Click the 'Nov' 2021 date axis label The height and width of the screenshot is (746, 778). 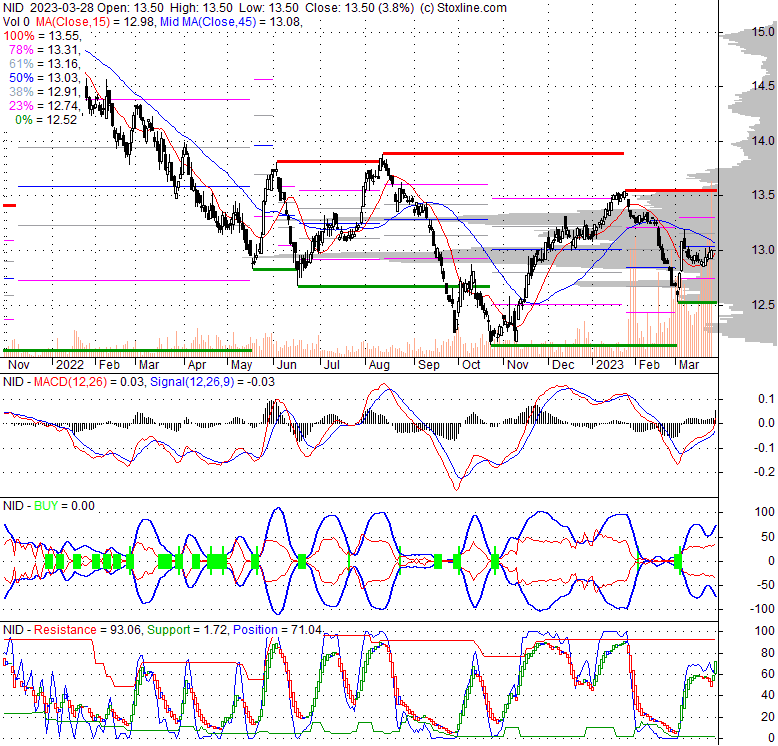[x=19, y=365]
